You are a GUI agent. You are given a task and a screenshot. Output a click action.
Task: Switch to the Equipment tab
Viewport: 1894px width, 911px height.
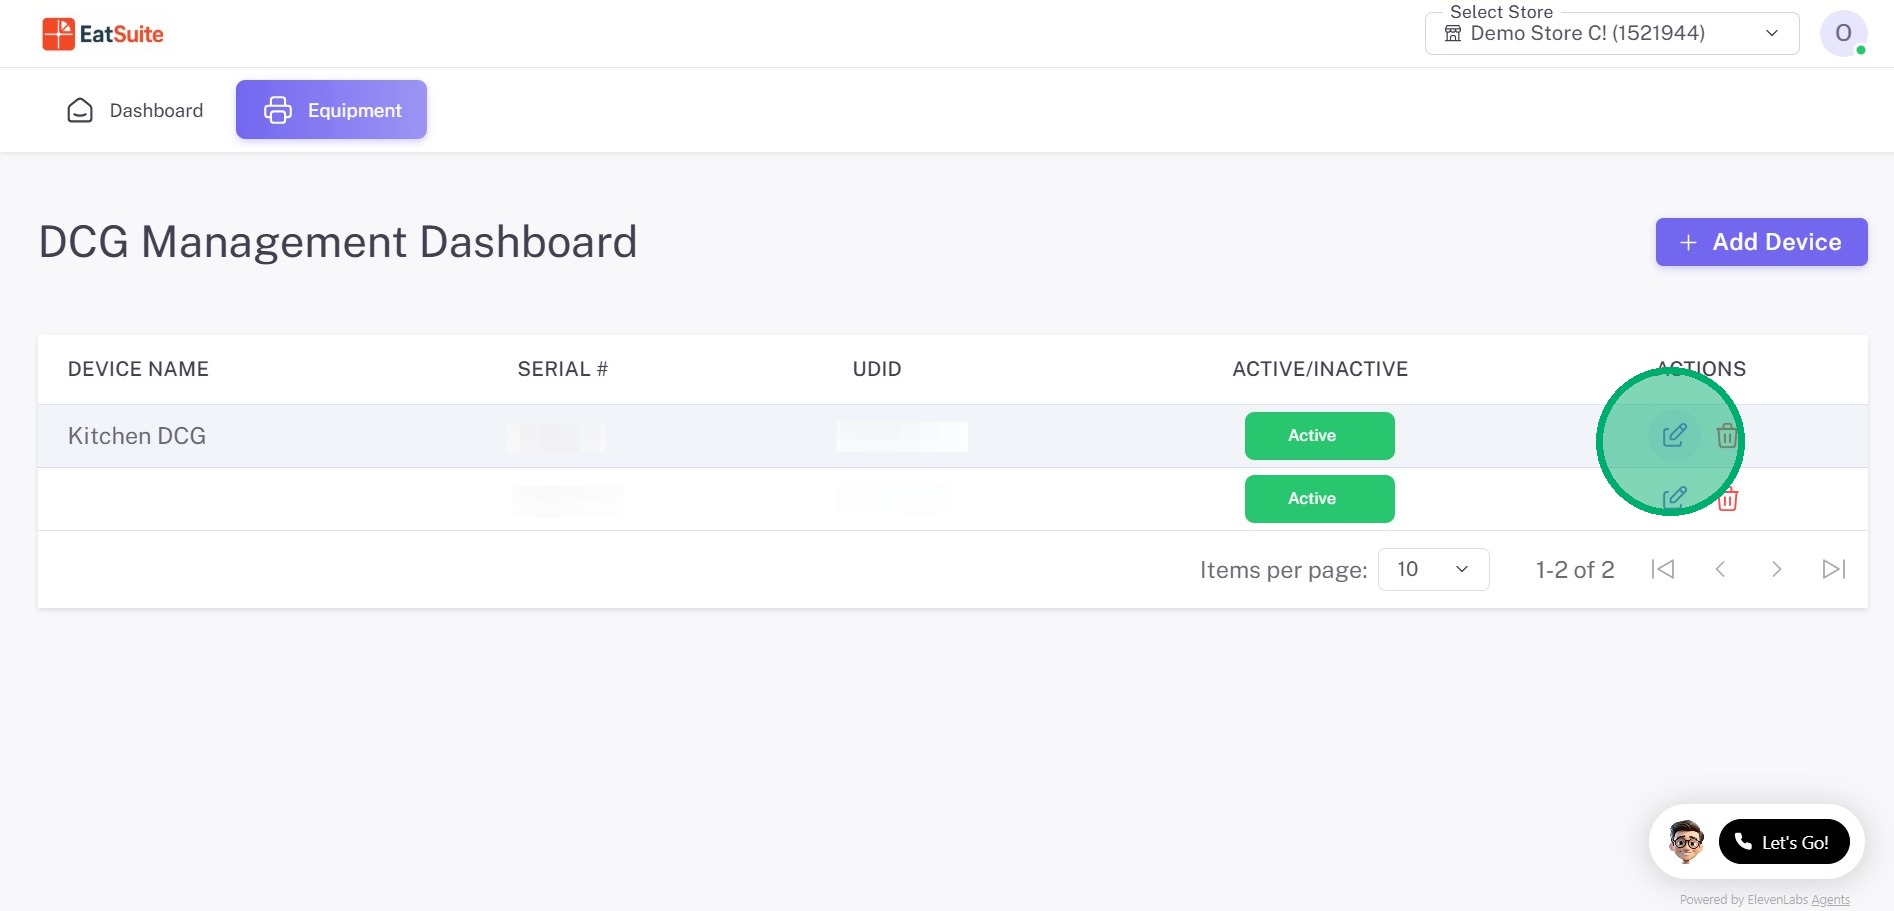point(331,110)
